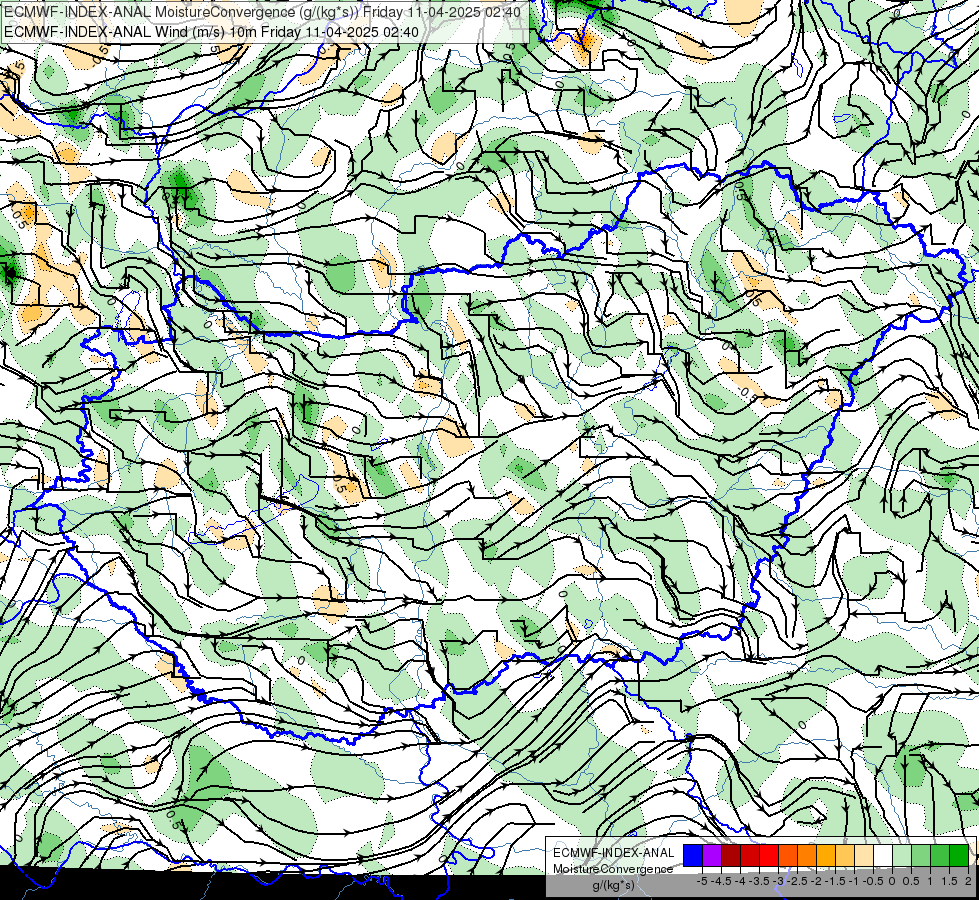Viewport: 979px width, 900px height.
Task: Click the '-0.5' tick label on legend scale
Action: click(873, 881)
